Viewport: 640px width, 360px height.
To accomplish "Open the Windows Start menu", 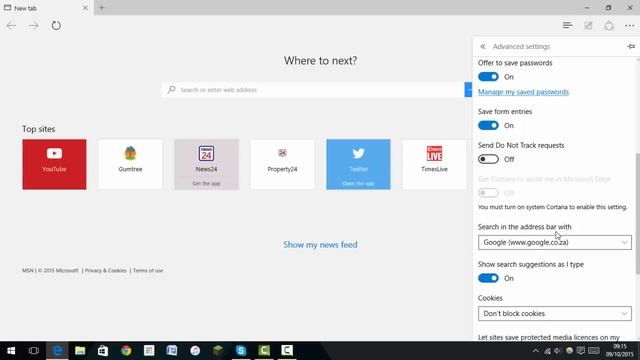I will pyautogui.click(x=11, y=351).
